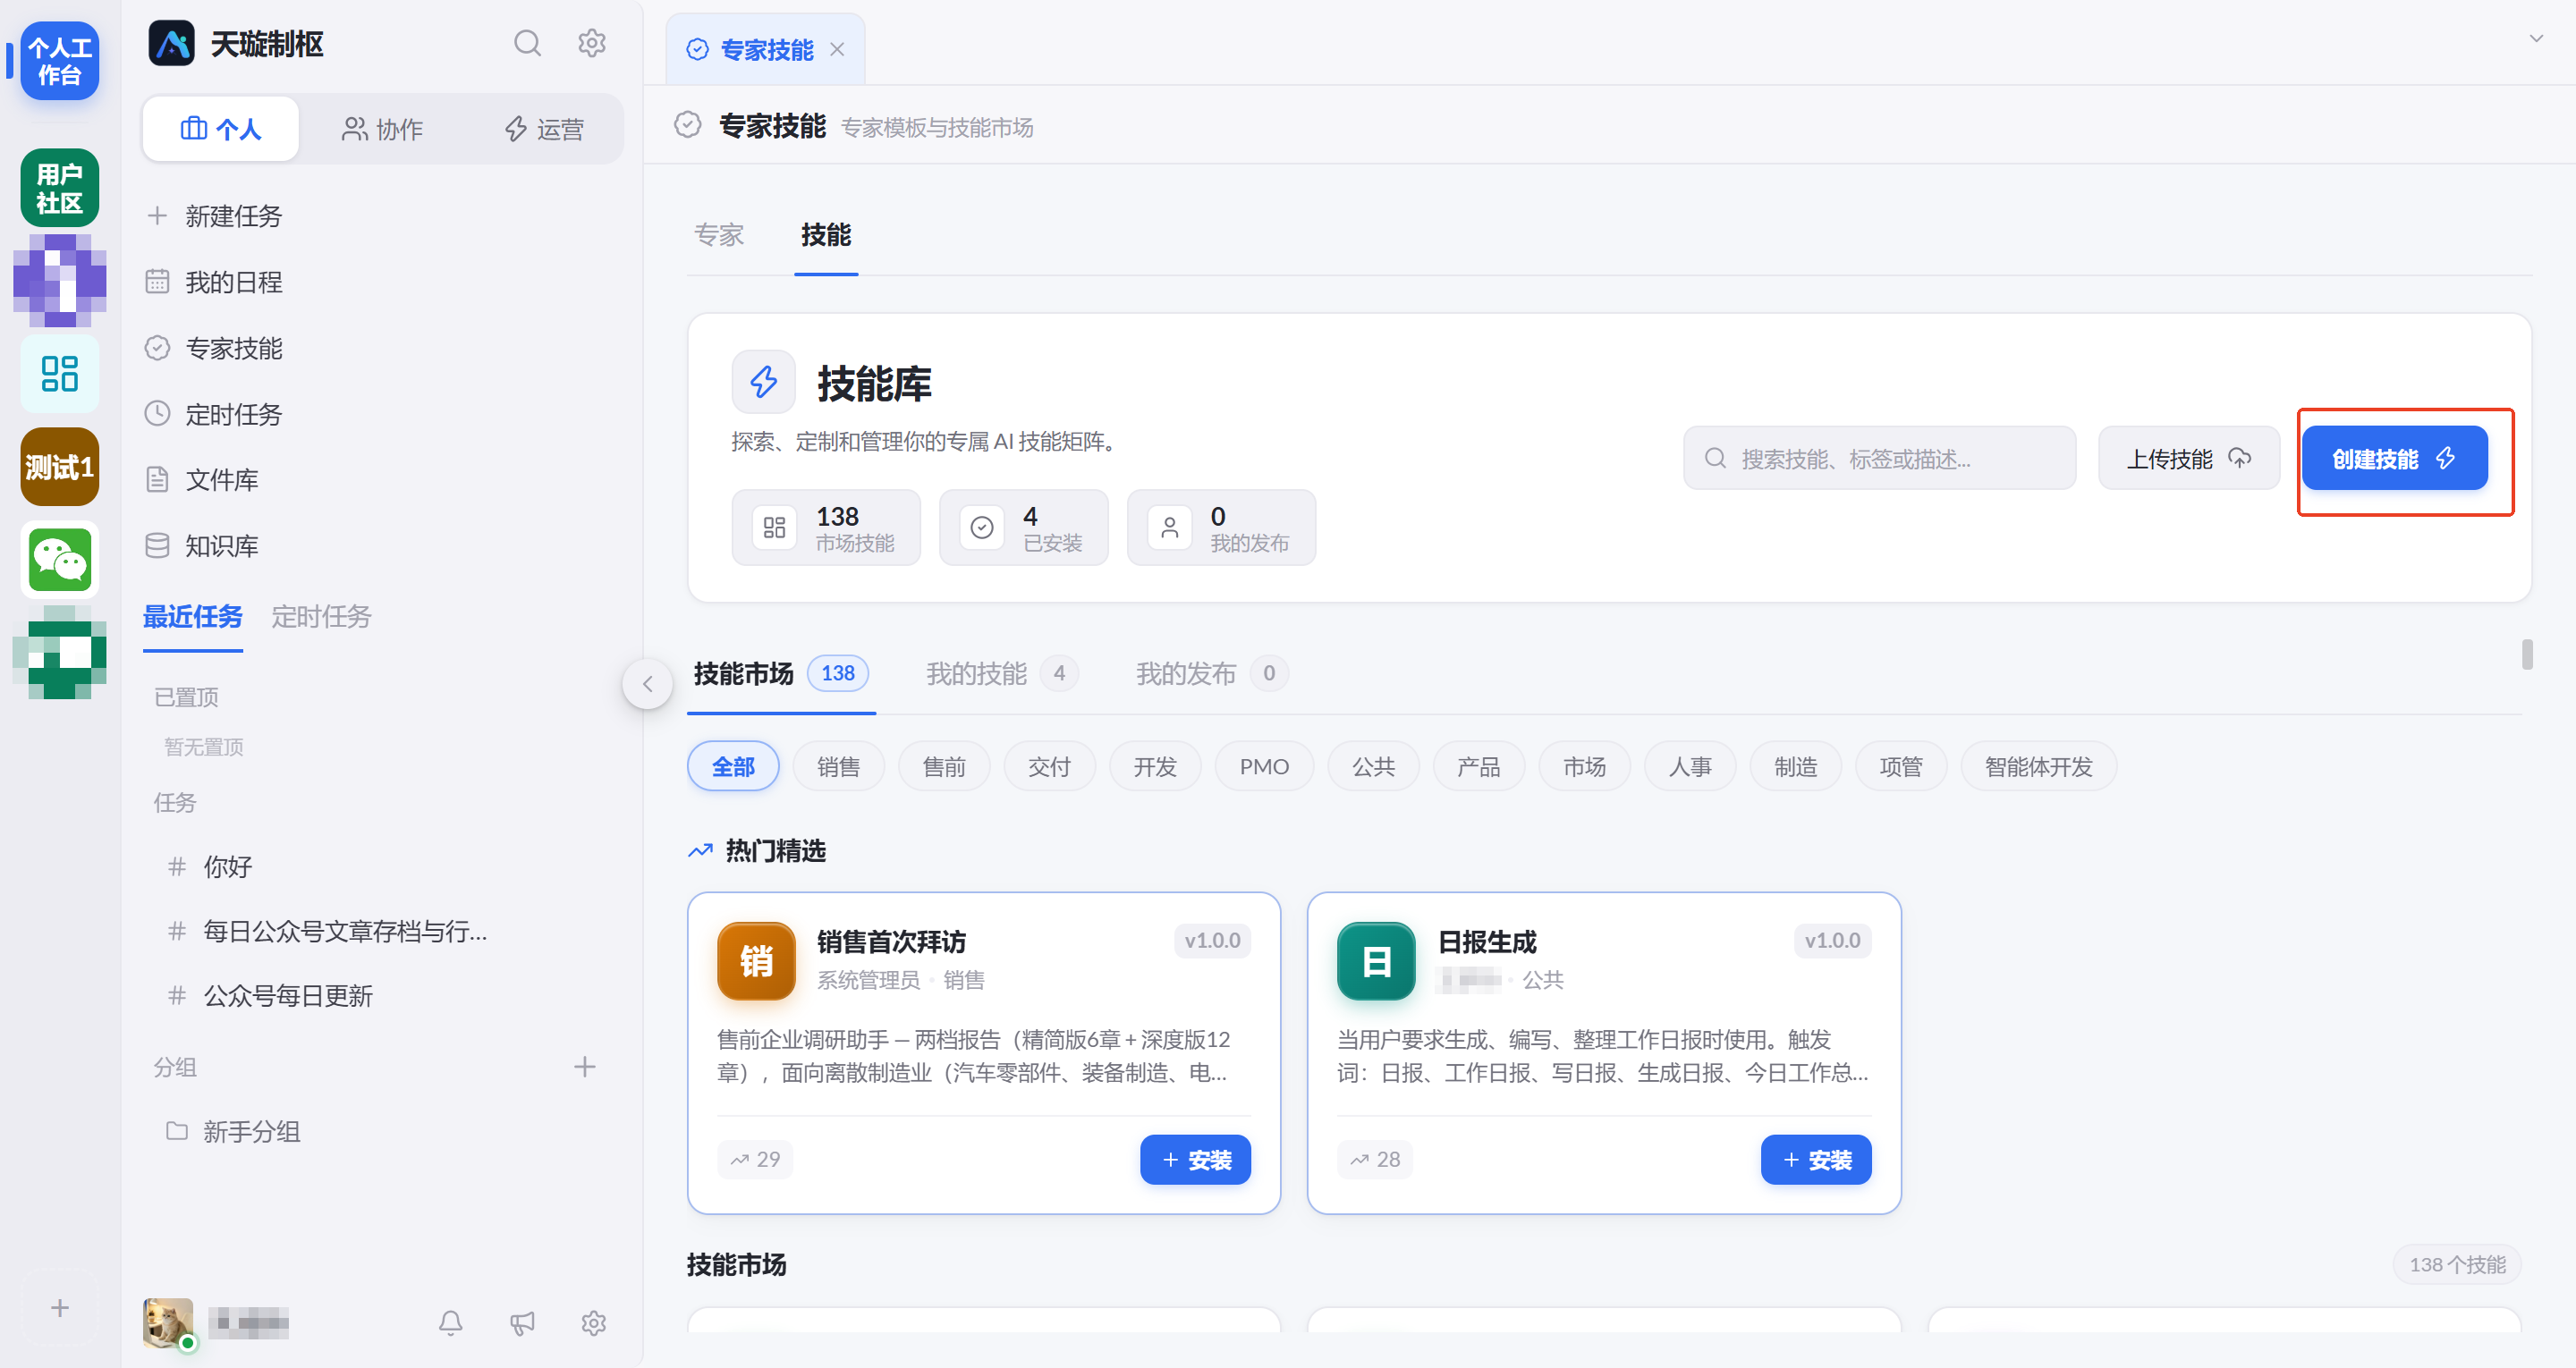Open task 公众号每日更新

pos(382,996)
